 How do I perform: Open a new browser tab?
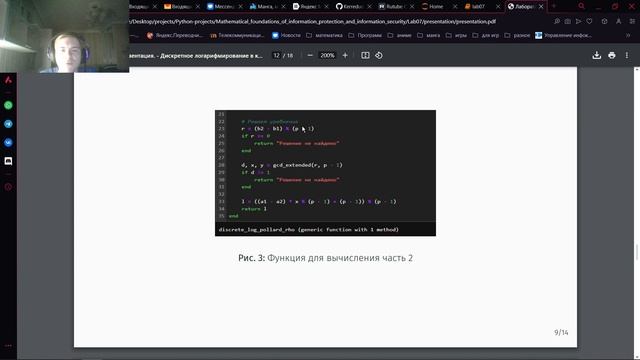(554, 6)
